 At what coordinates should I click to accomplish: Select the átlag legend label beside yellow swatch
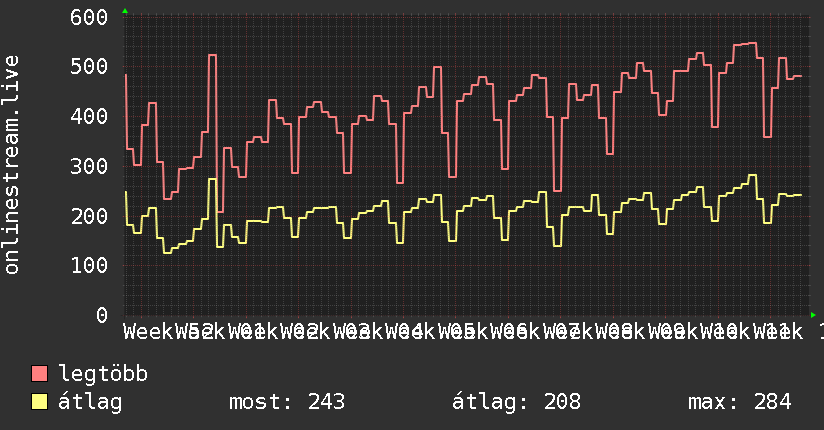click(x=90, y=402)
